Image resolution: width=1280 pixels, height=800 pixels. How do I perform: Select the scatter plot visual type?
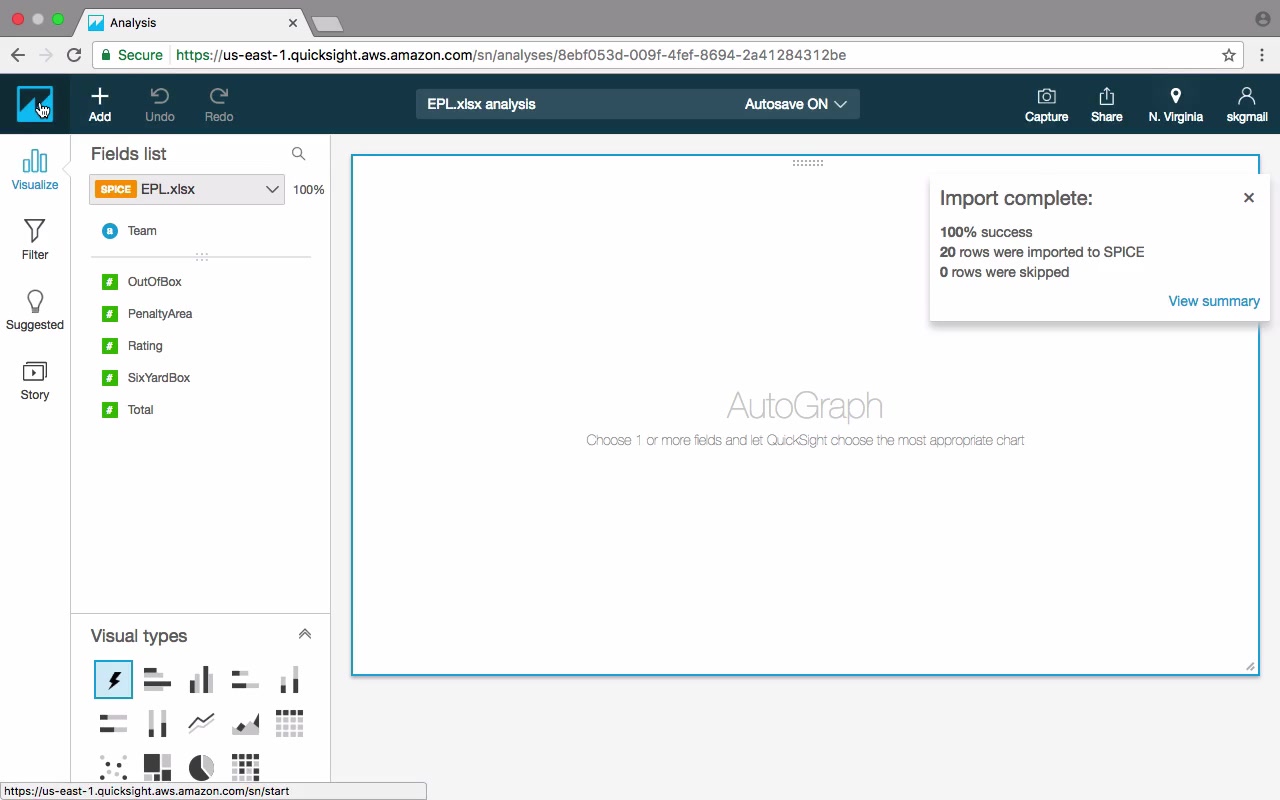coord(113,767)
